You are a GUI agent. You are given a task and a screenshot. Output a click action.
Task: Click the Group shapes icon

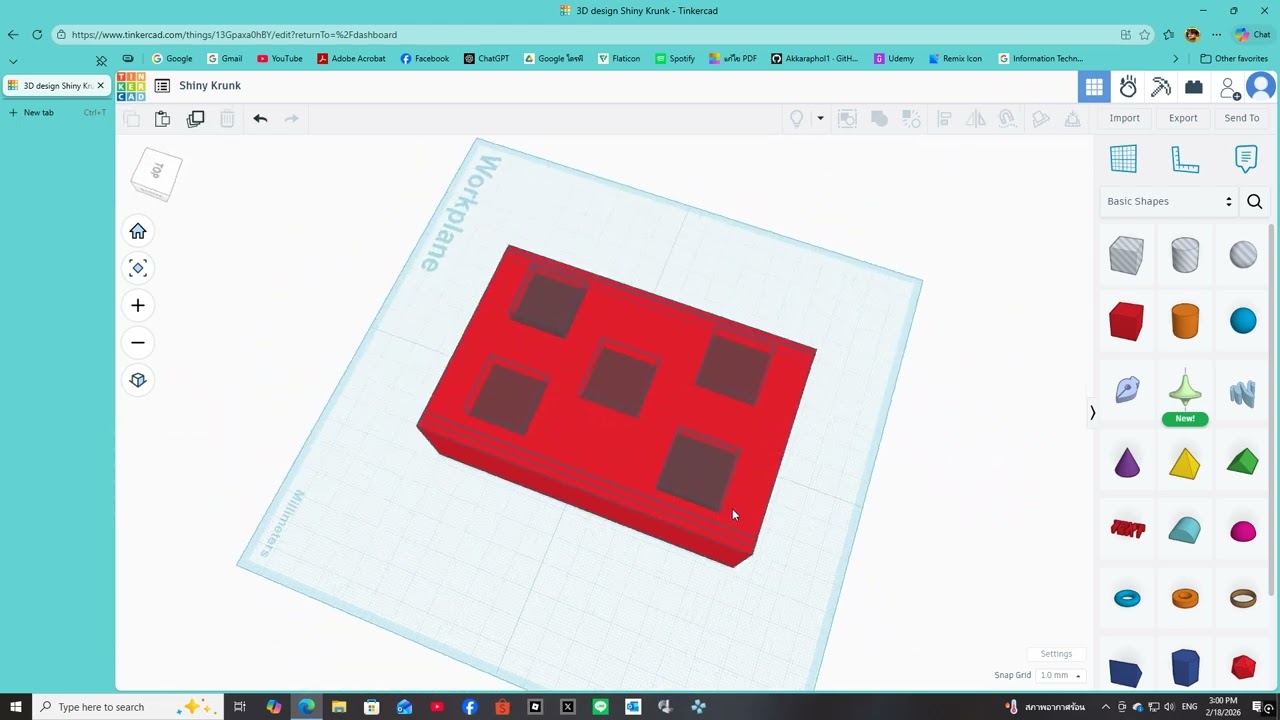pos(847,119)
